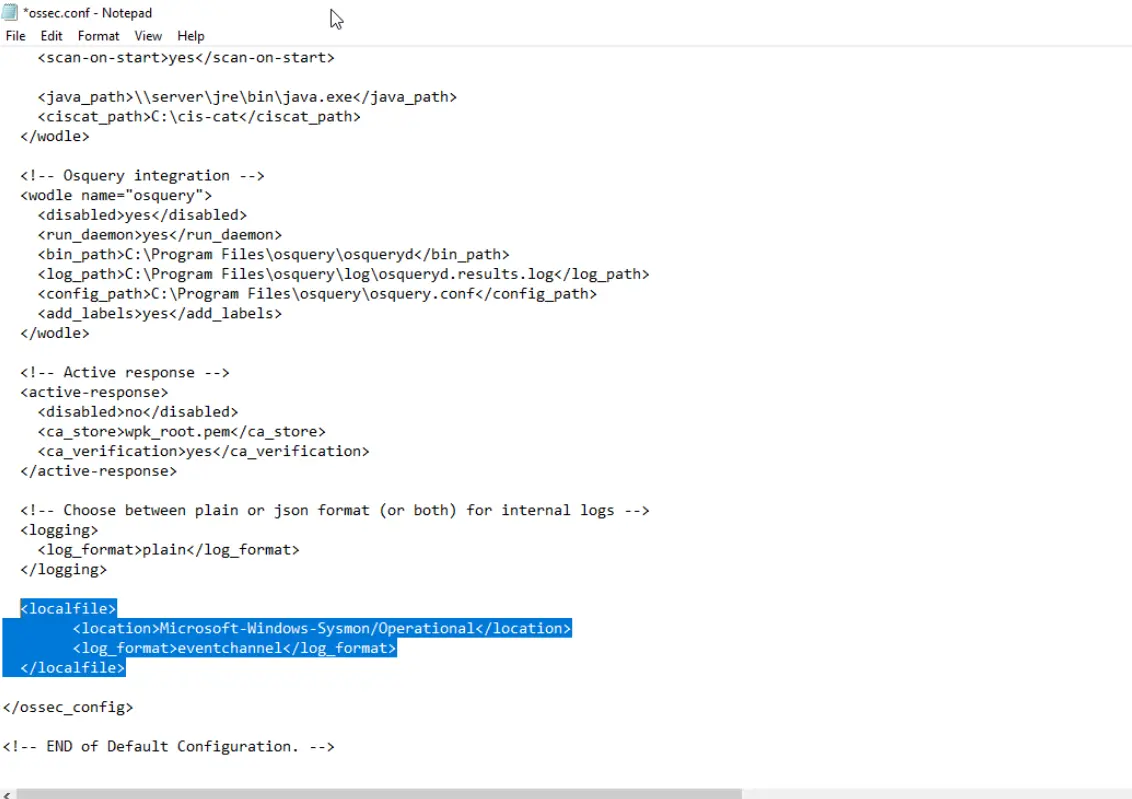Screen dimensions: 1132x799
Task: Open the Format menu
Action: pyautogui.click(x=98, y=36)
